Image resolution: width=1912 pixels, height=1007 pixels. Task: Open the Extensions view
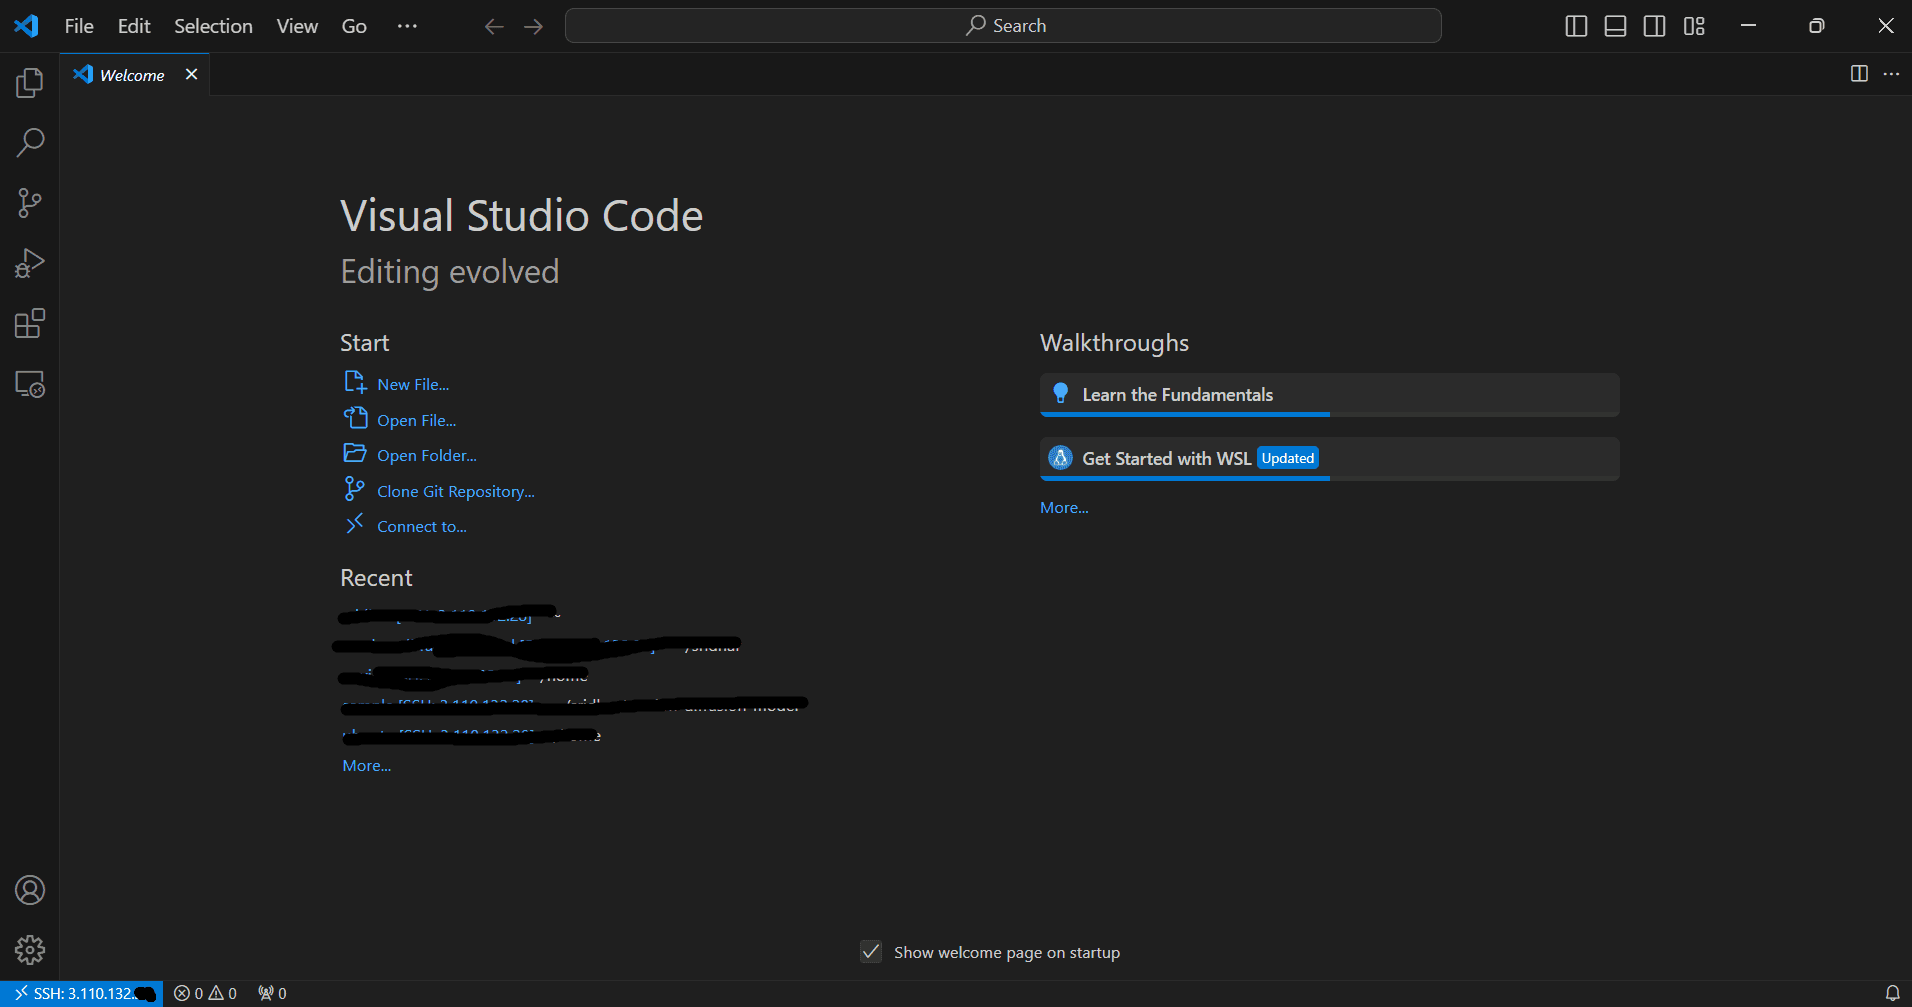[x=30, y=324]
